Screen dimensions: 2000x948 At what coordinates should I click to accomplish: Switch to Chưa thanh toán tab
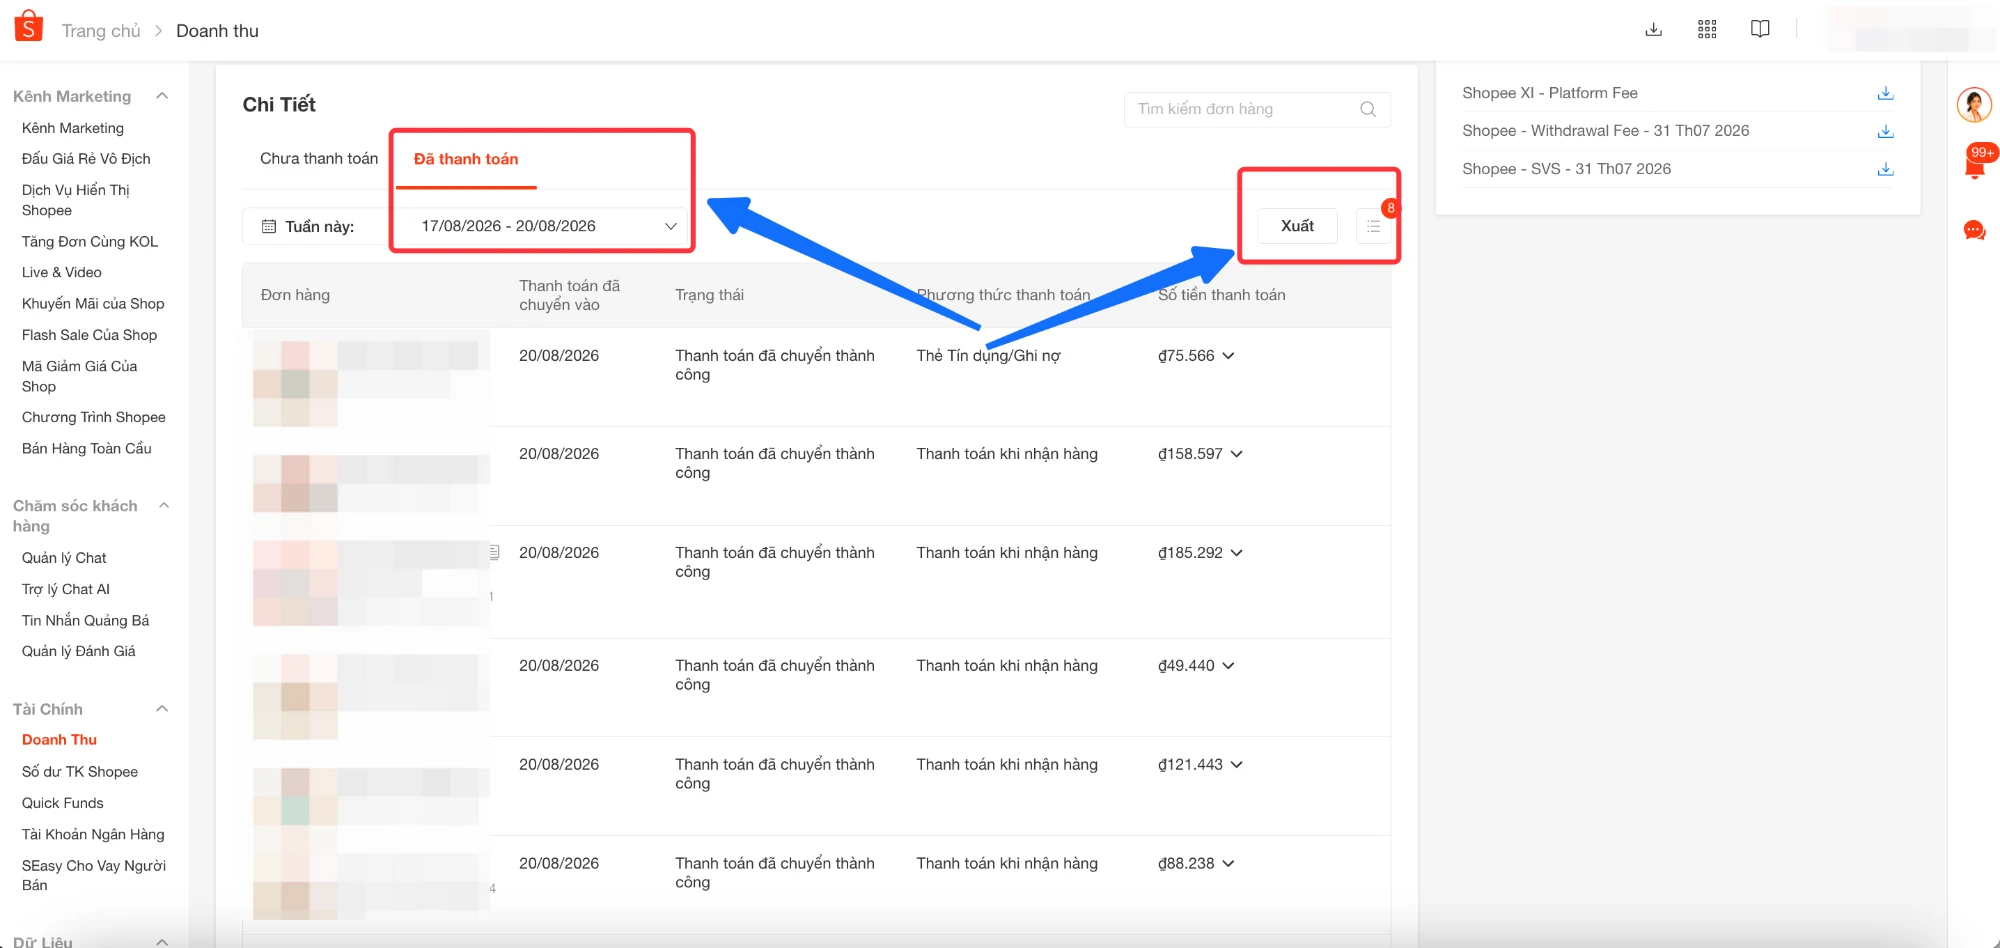click(x=319, y=159)
